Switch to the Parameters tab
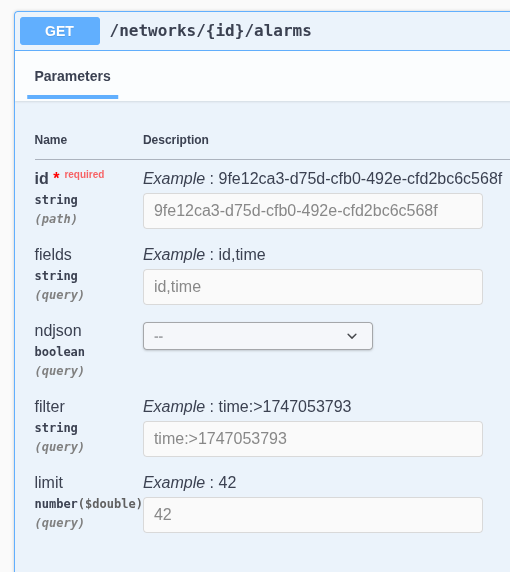 click(72, 76)
